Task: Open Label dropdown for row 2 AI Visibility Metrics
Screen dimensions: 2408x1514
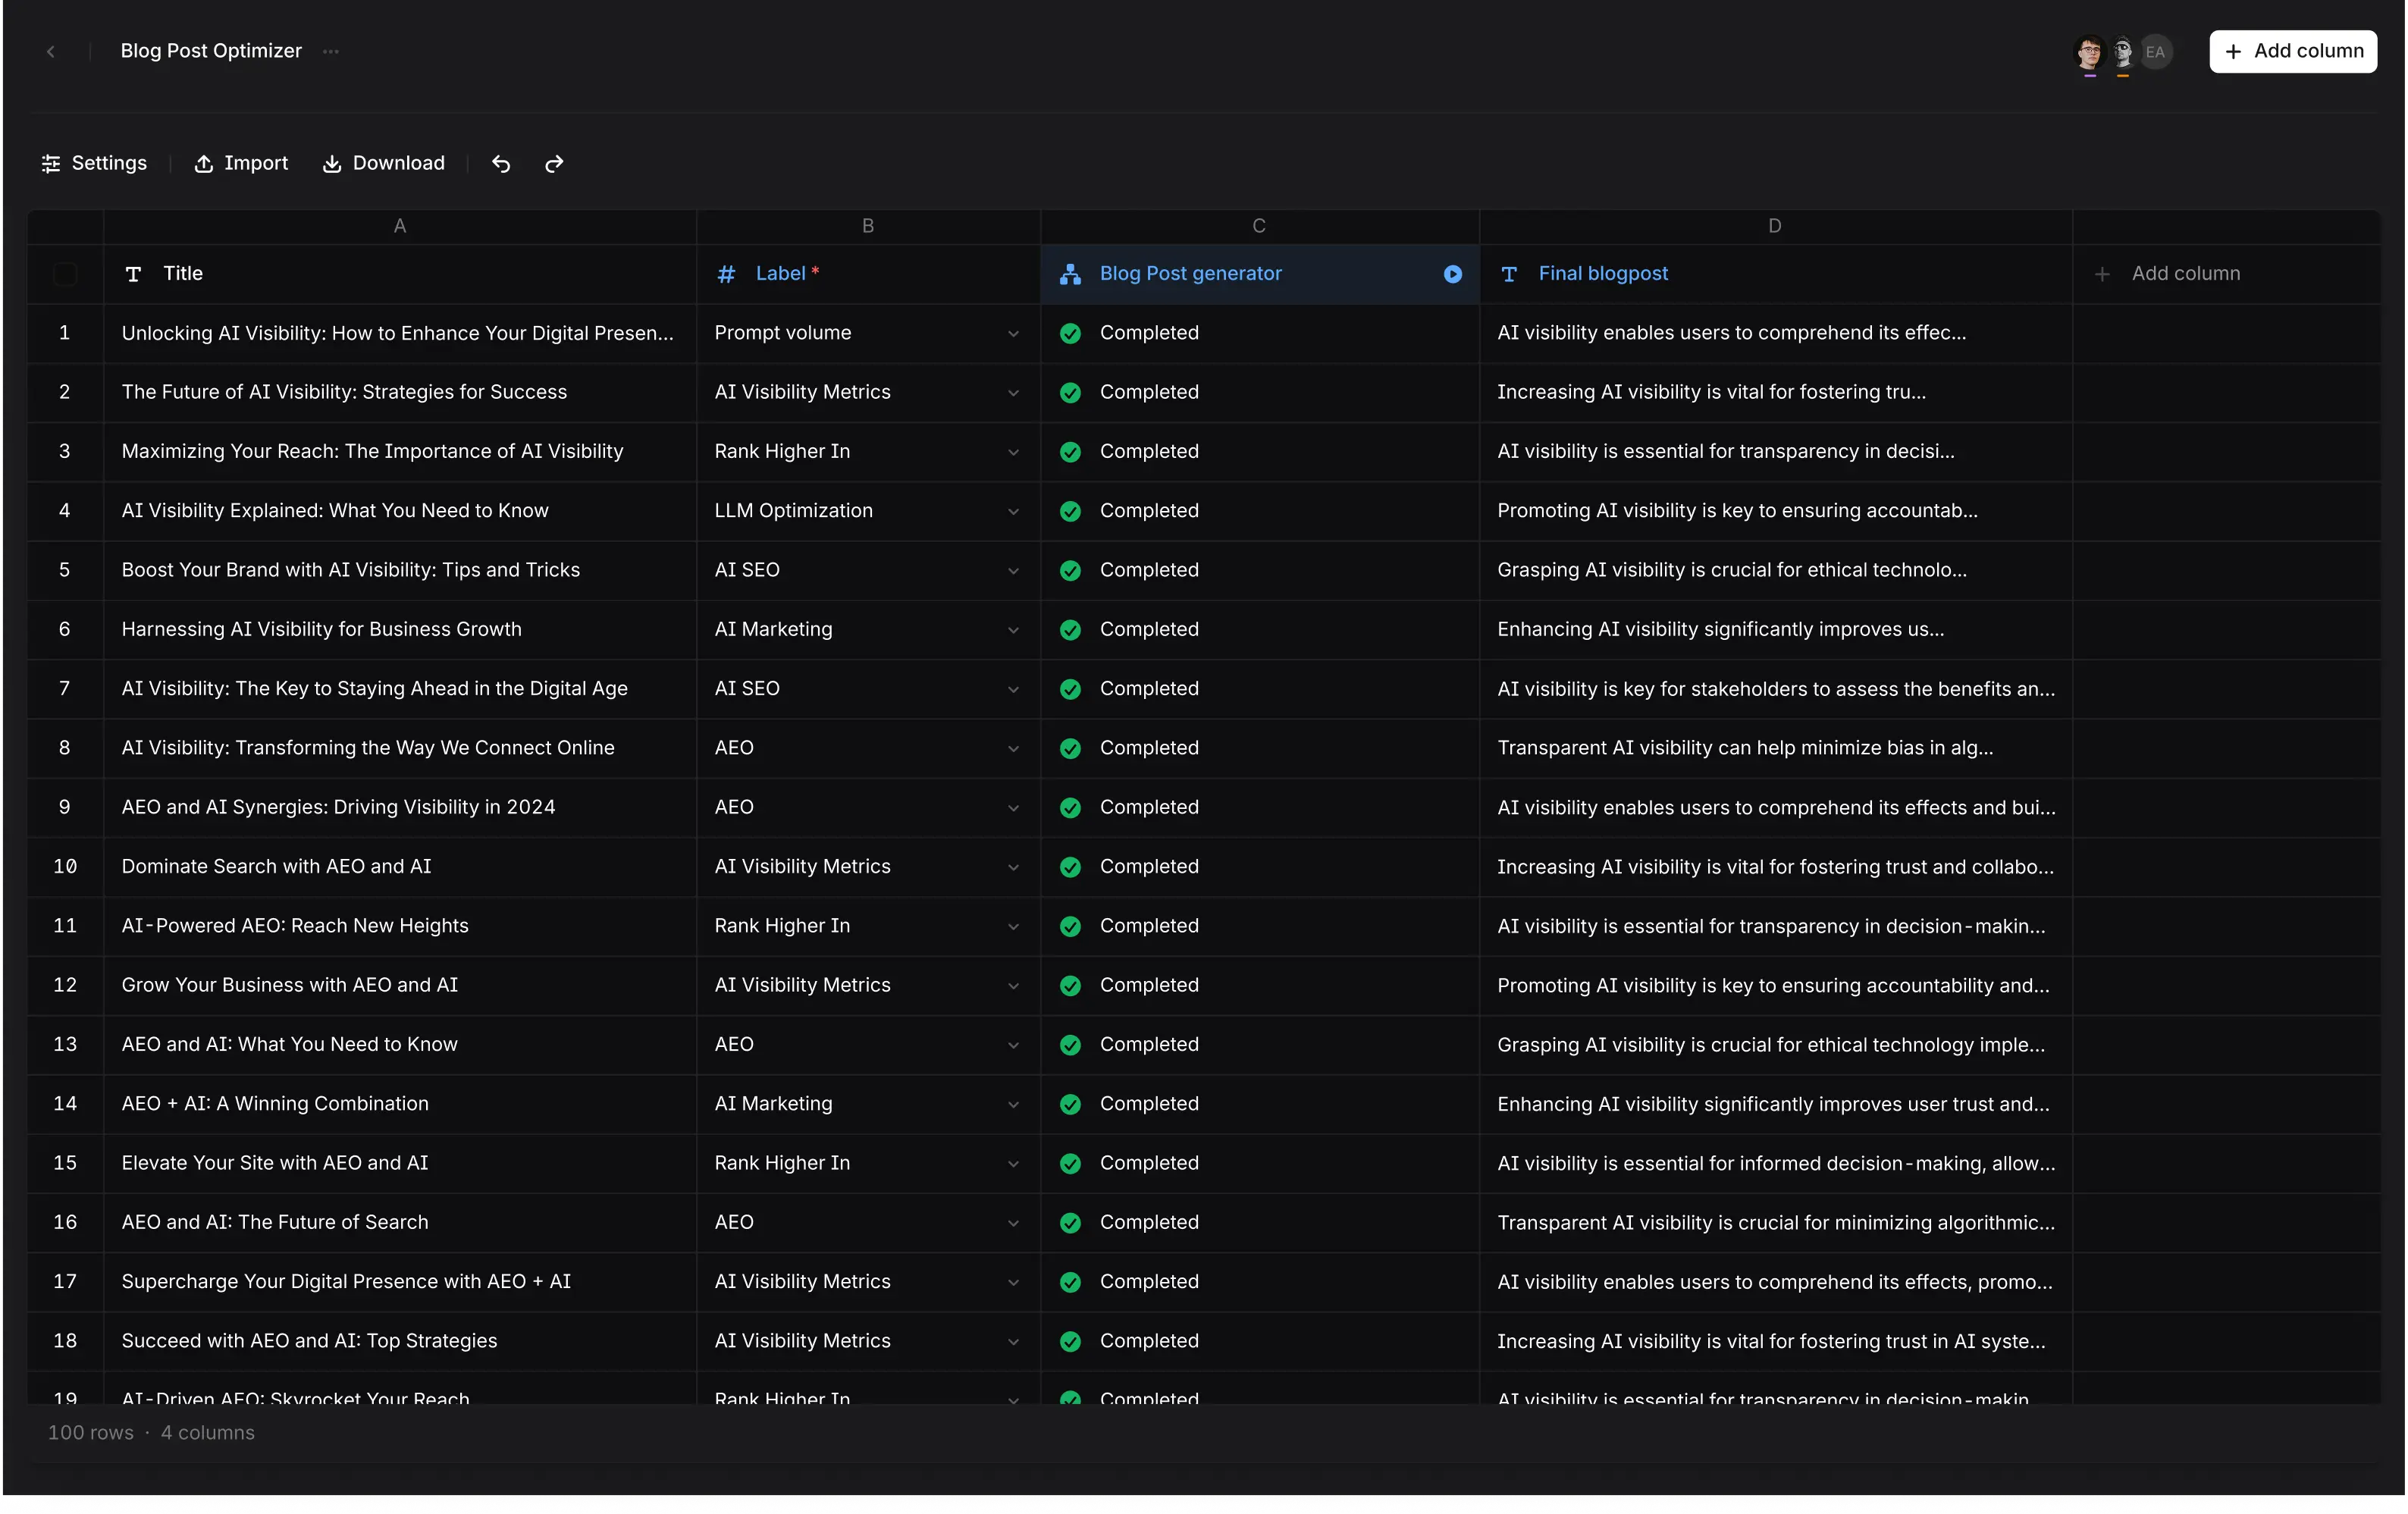Action: [1013, 393]
